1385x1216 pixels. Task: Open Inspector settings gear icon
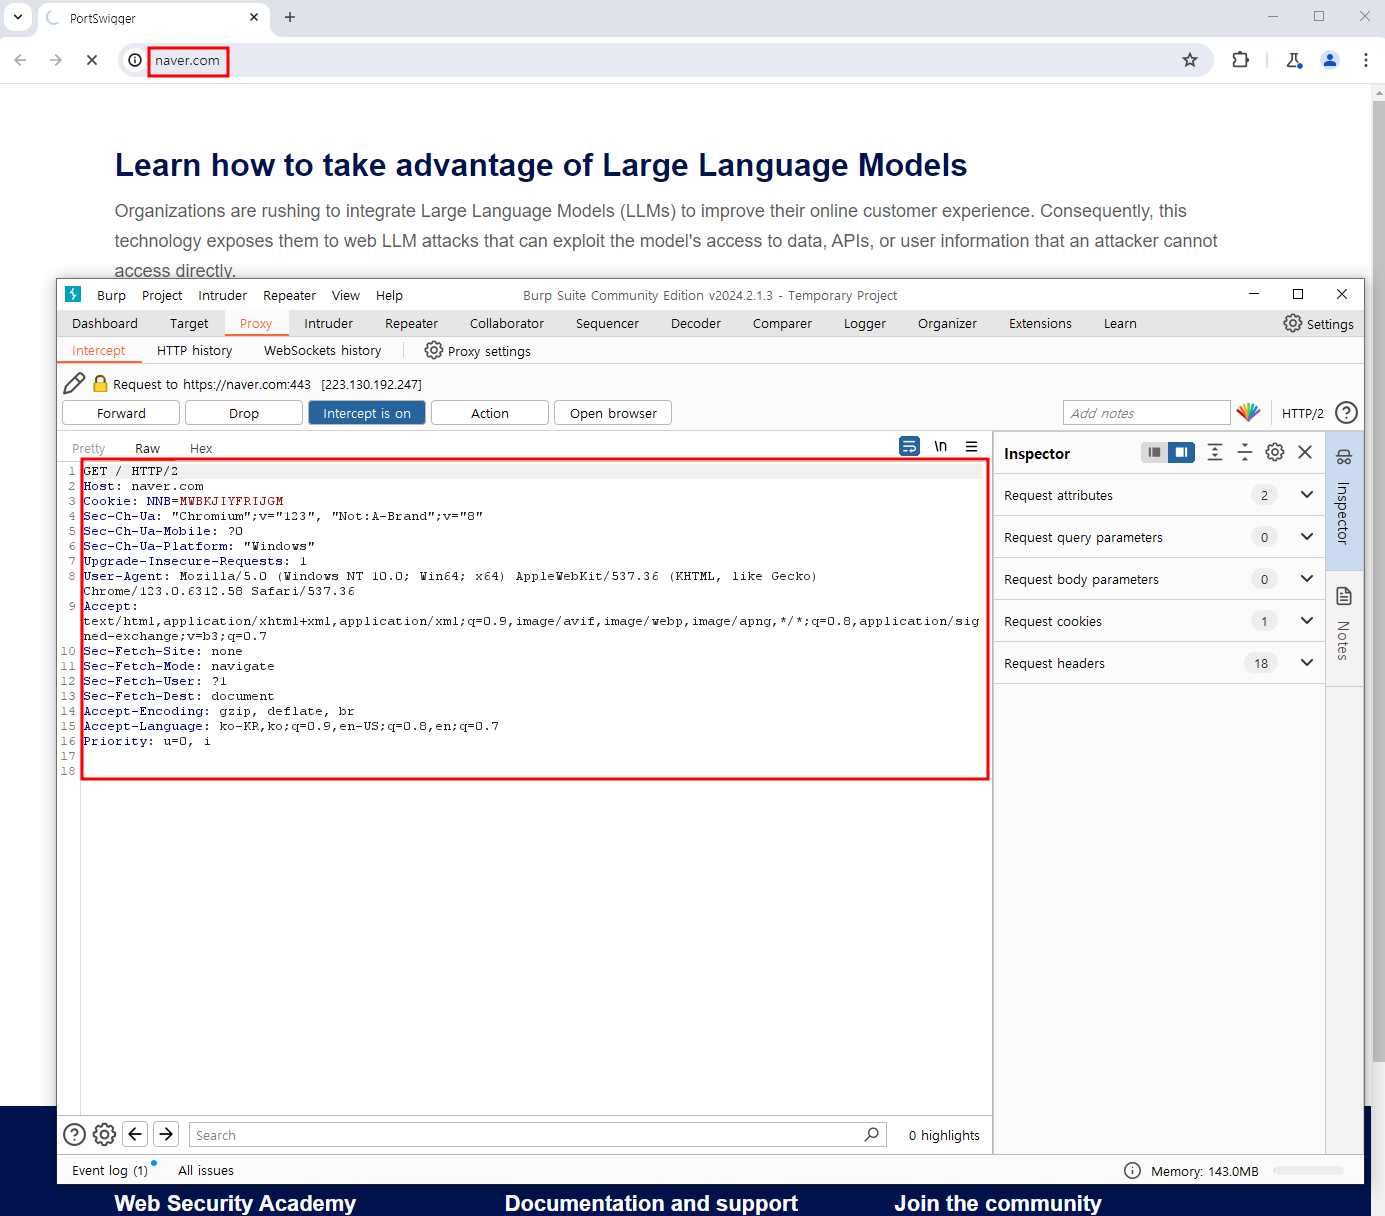1275,452
